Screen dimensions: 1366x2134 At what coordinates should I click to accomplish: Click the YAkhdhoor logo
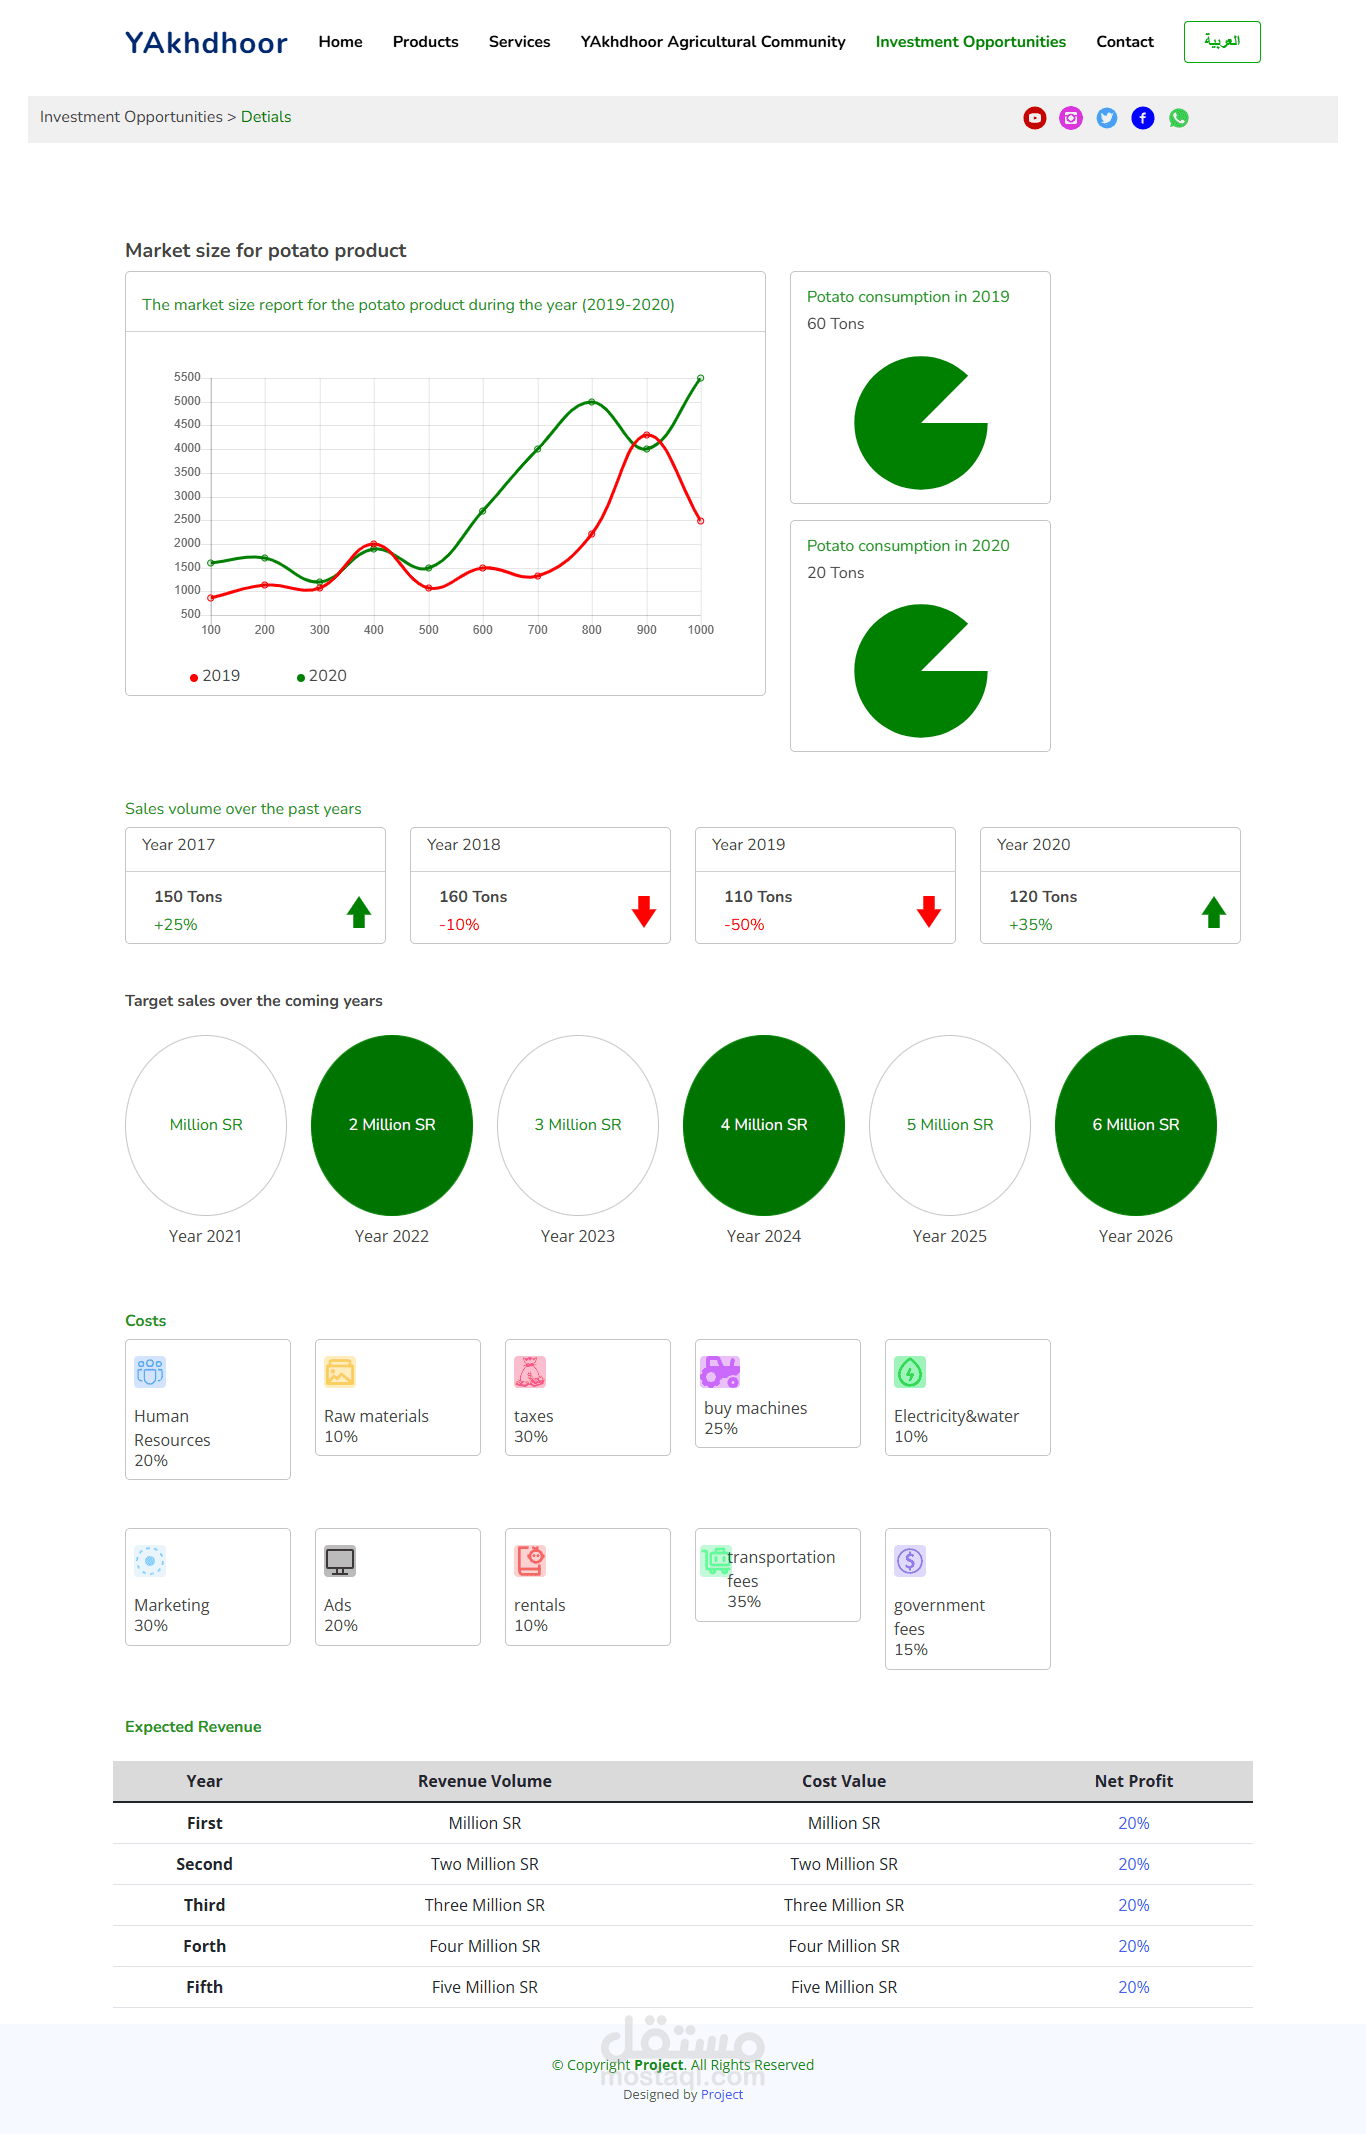[x=206, y=43]
